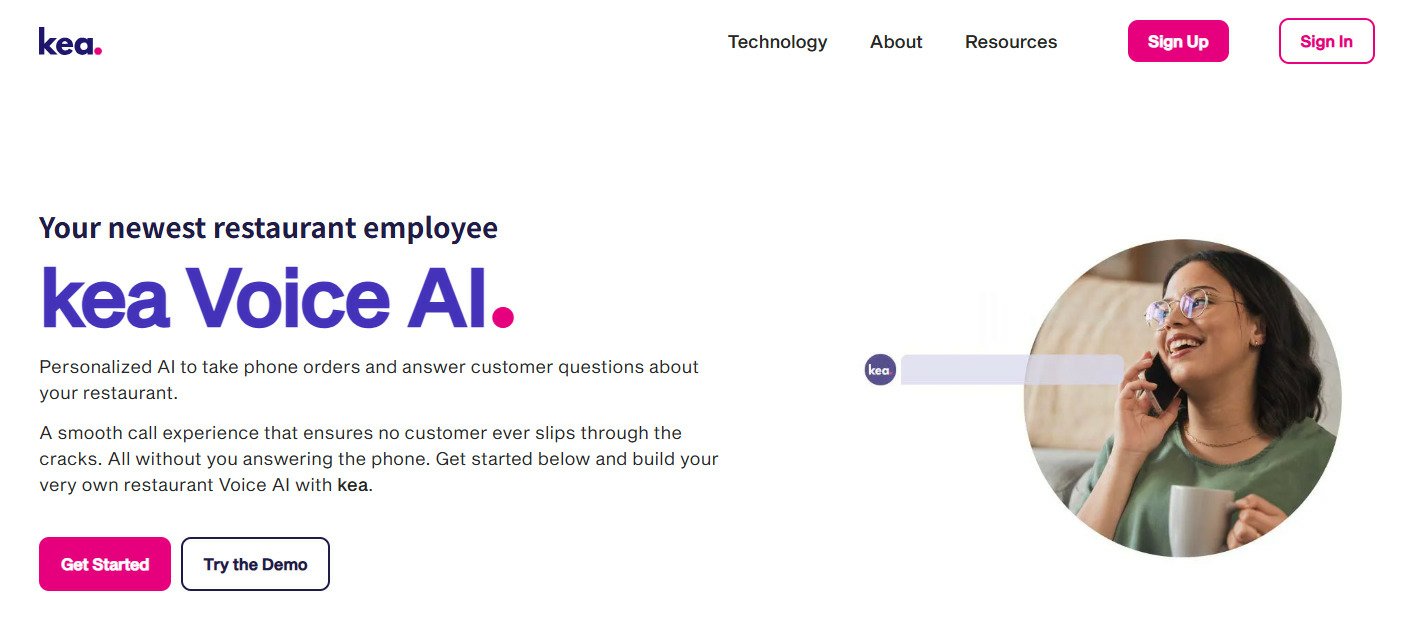Screen dimensions: 1412x641
Task: Open the Resources dropdown in the header
Action: tap(1010, 42)
